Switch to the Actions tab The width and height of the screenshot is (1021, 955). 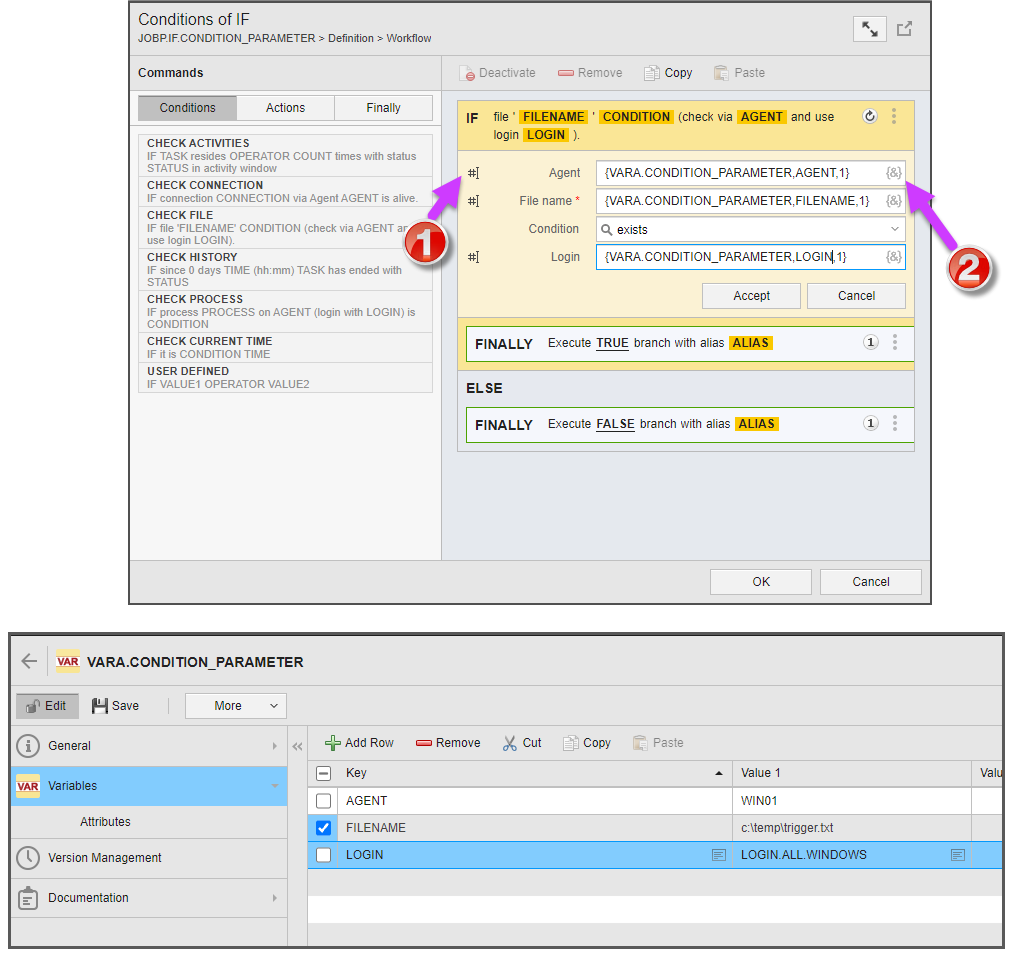tap(285, 107)
